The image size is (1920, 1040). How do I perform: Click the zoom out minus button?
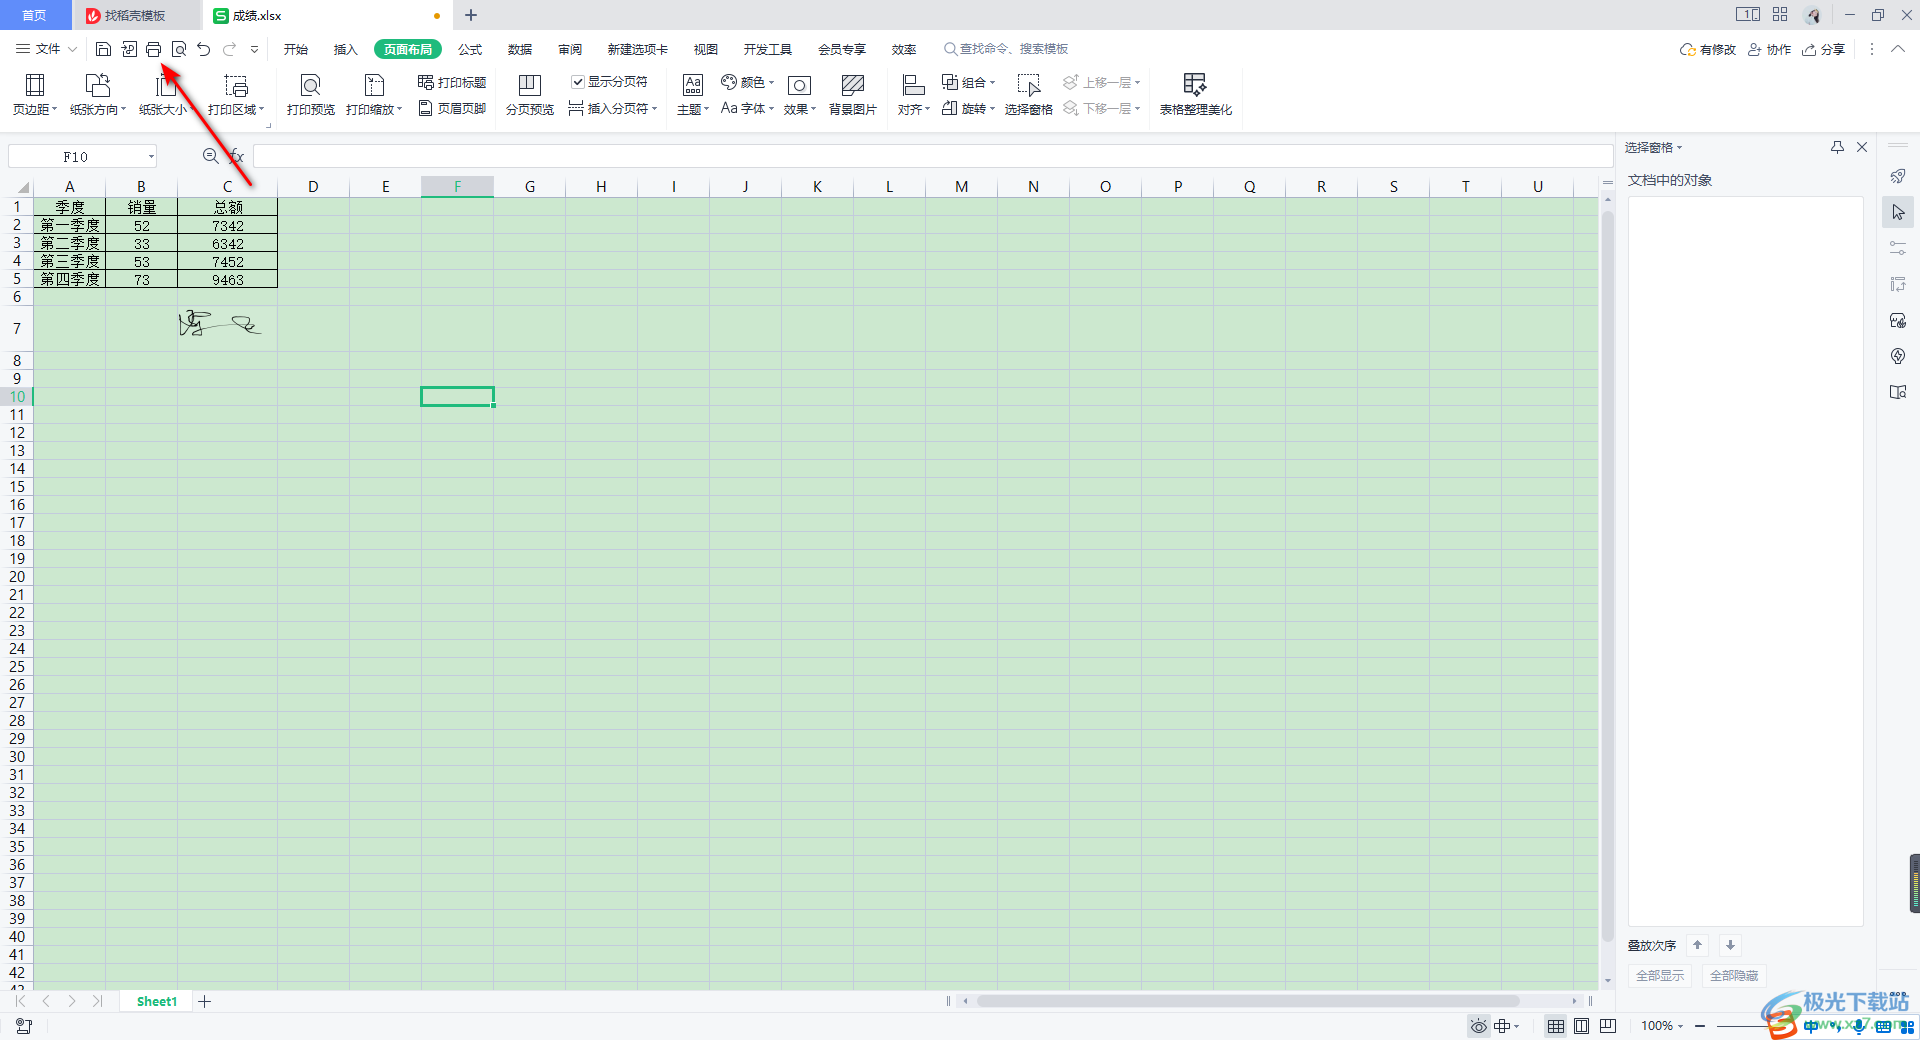1700,1026
